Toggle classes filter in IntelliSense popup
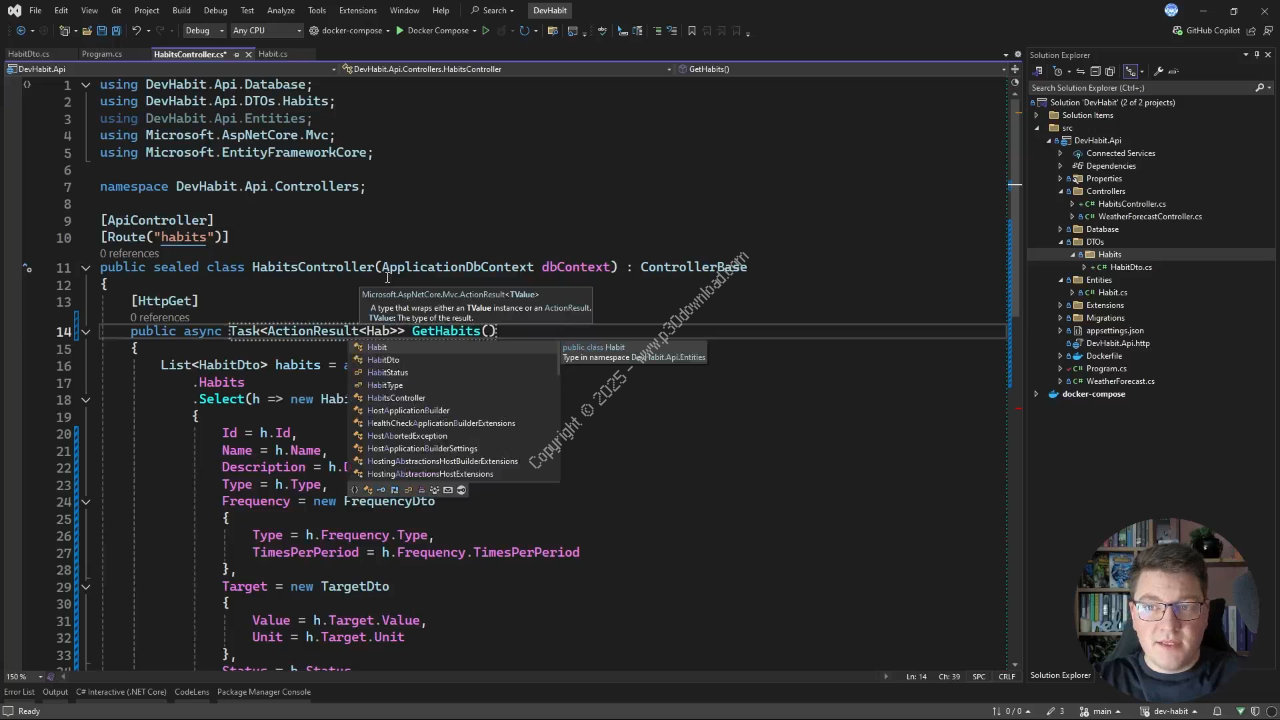Viewport: 1280px width, 720px height. 368,490
